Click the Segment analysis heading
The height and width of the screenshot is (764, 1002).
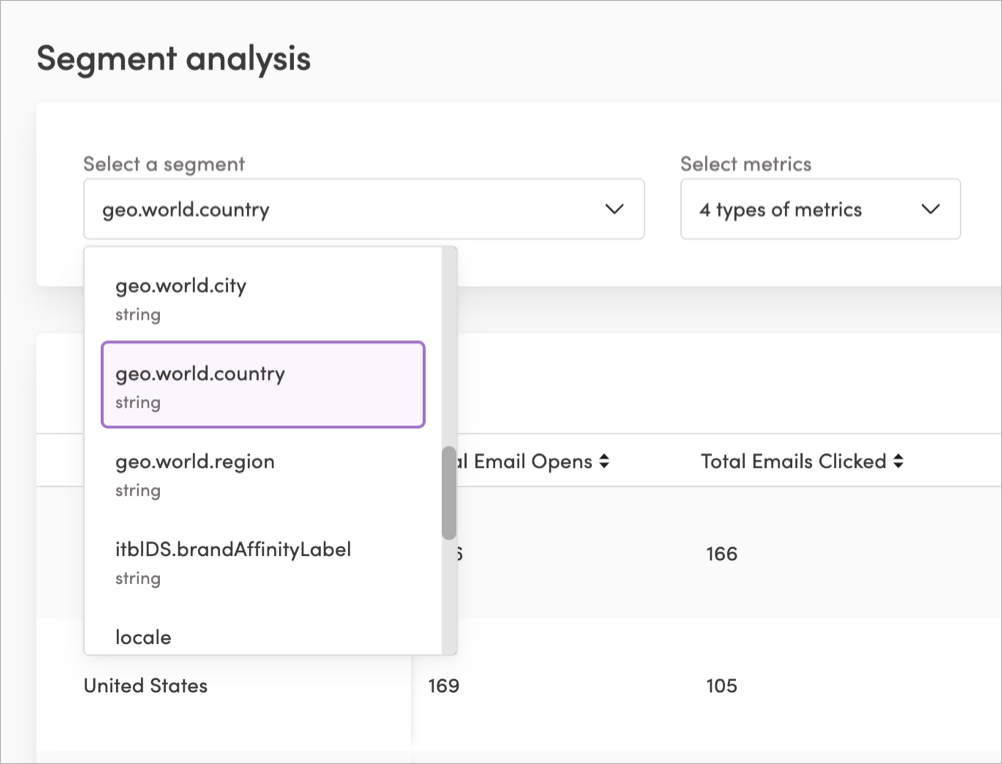point(173,58)
